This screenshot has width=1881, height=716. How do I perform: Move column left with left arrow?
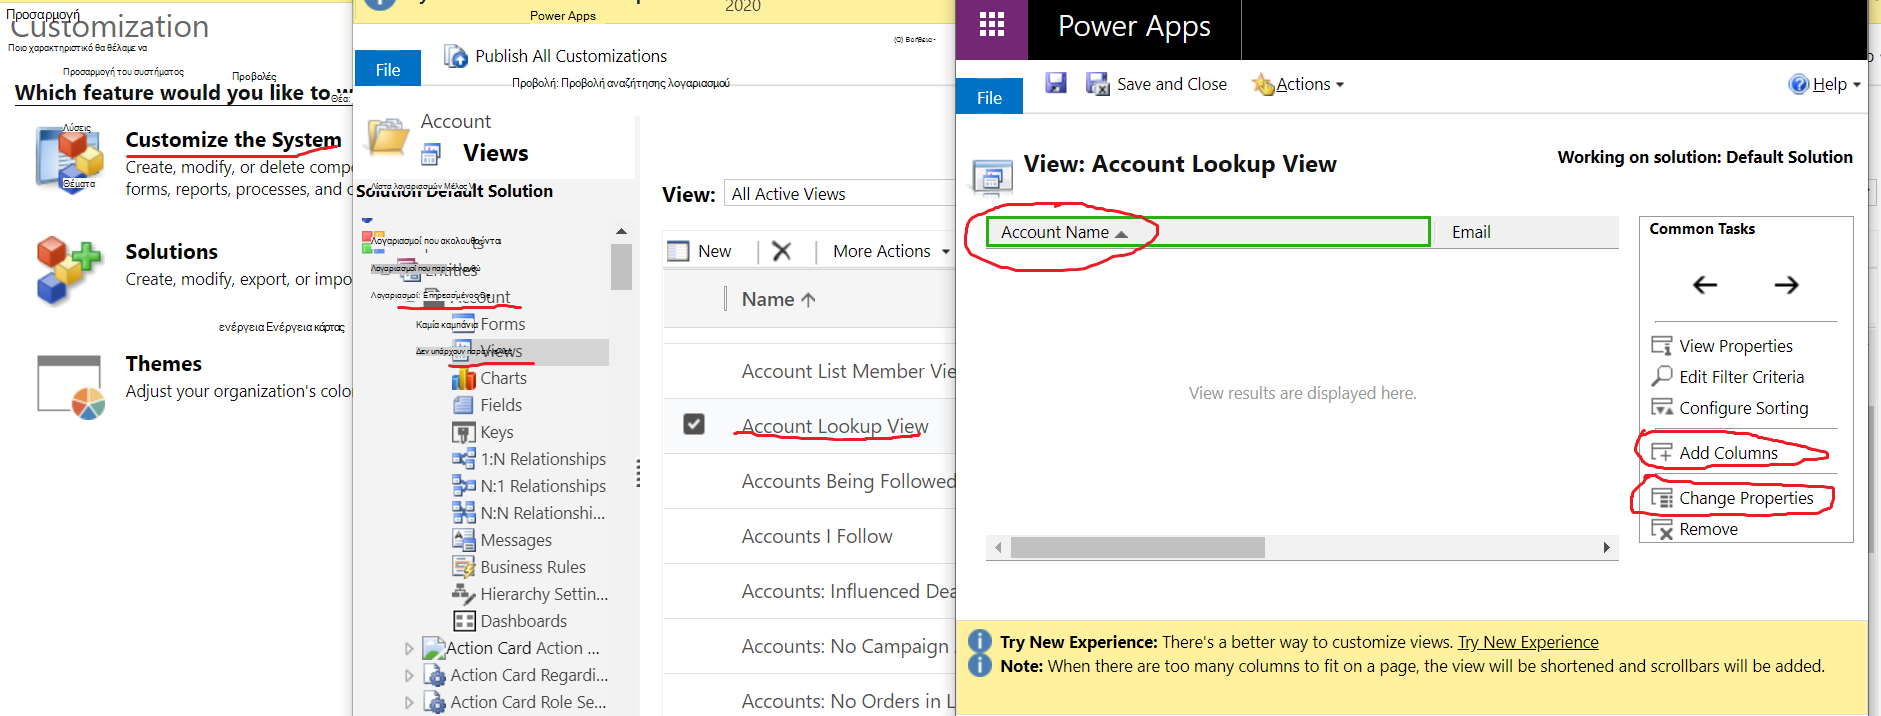[x=1705, y=285]
